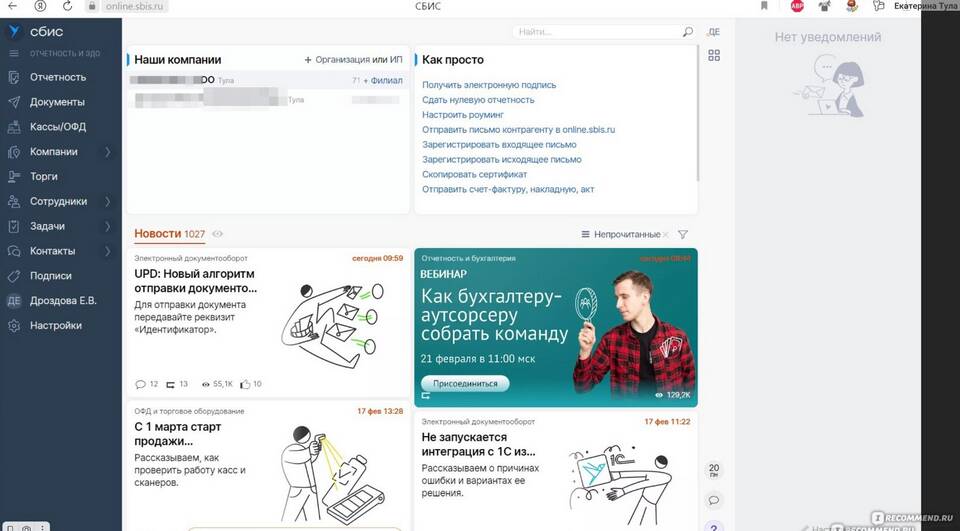Click the Yandex Я browser button

pyautogui.click(x=40, y=6)
